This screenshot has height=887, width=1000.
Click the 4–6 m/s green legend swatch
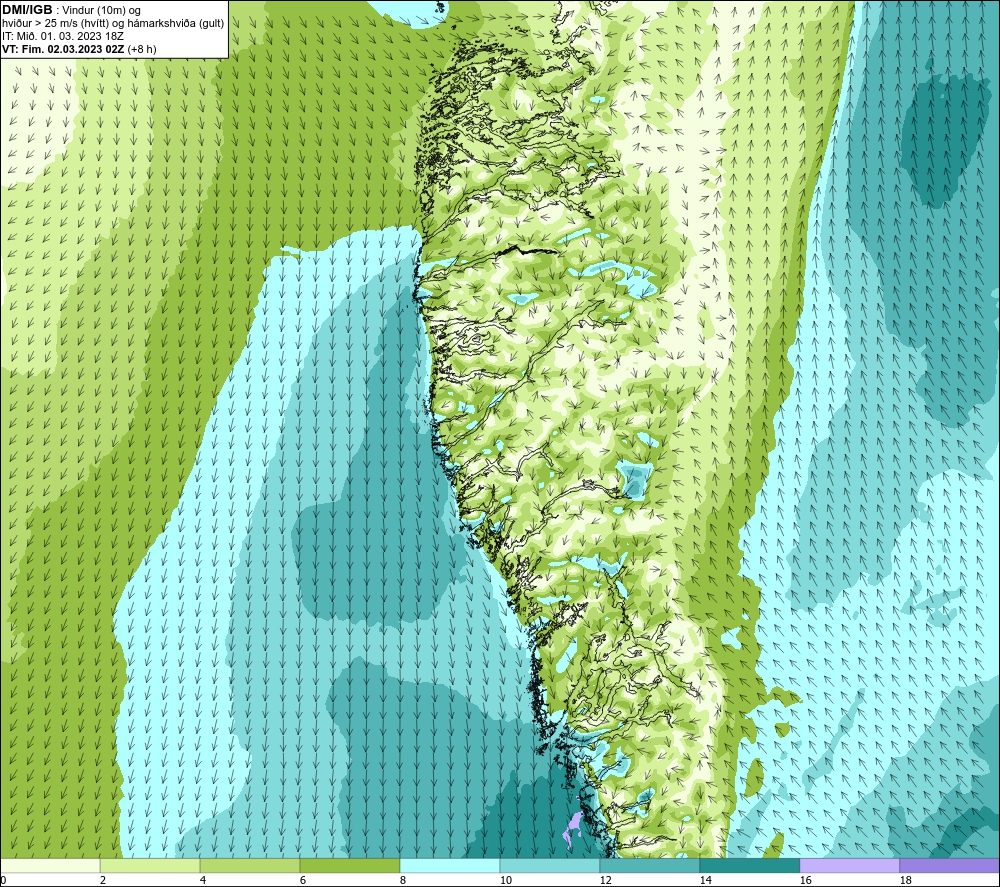click(x=250, y=866)
